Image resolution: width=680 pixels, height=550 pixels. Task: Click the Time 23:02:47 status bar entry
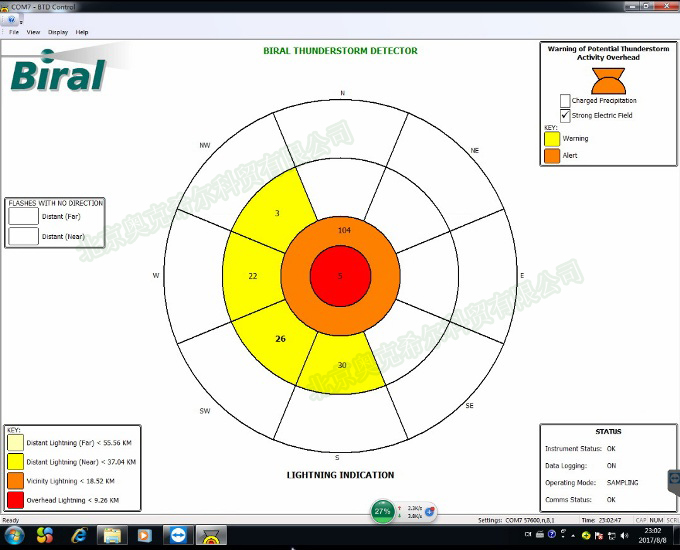601,520
